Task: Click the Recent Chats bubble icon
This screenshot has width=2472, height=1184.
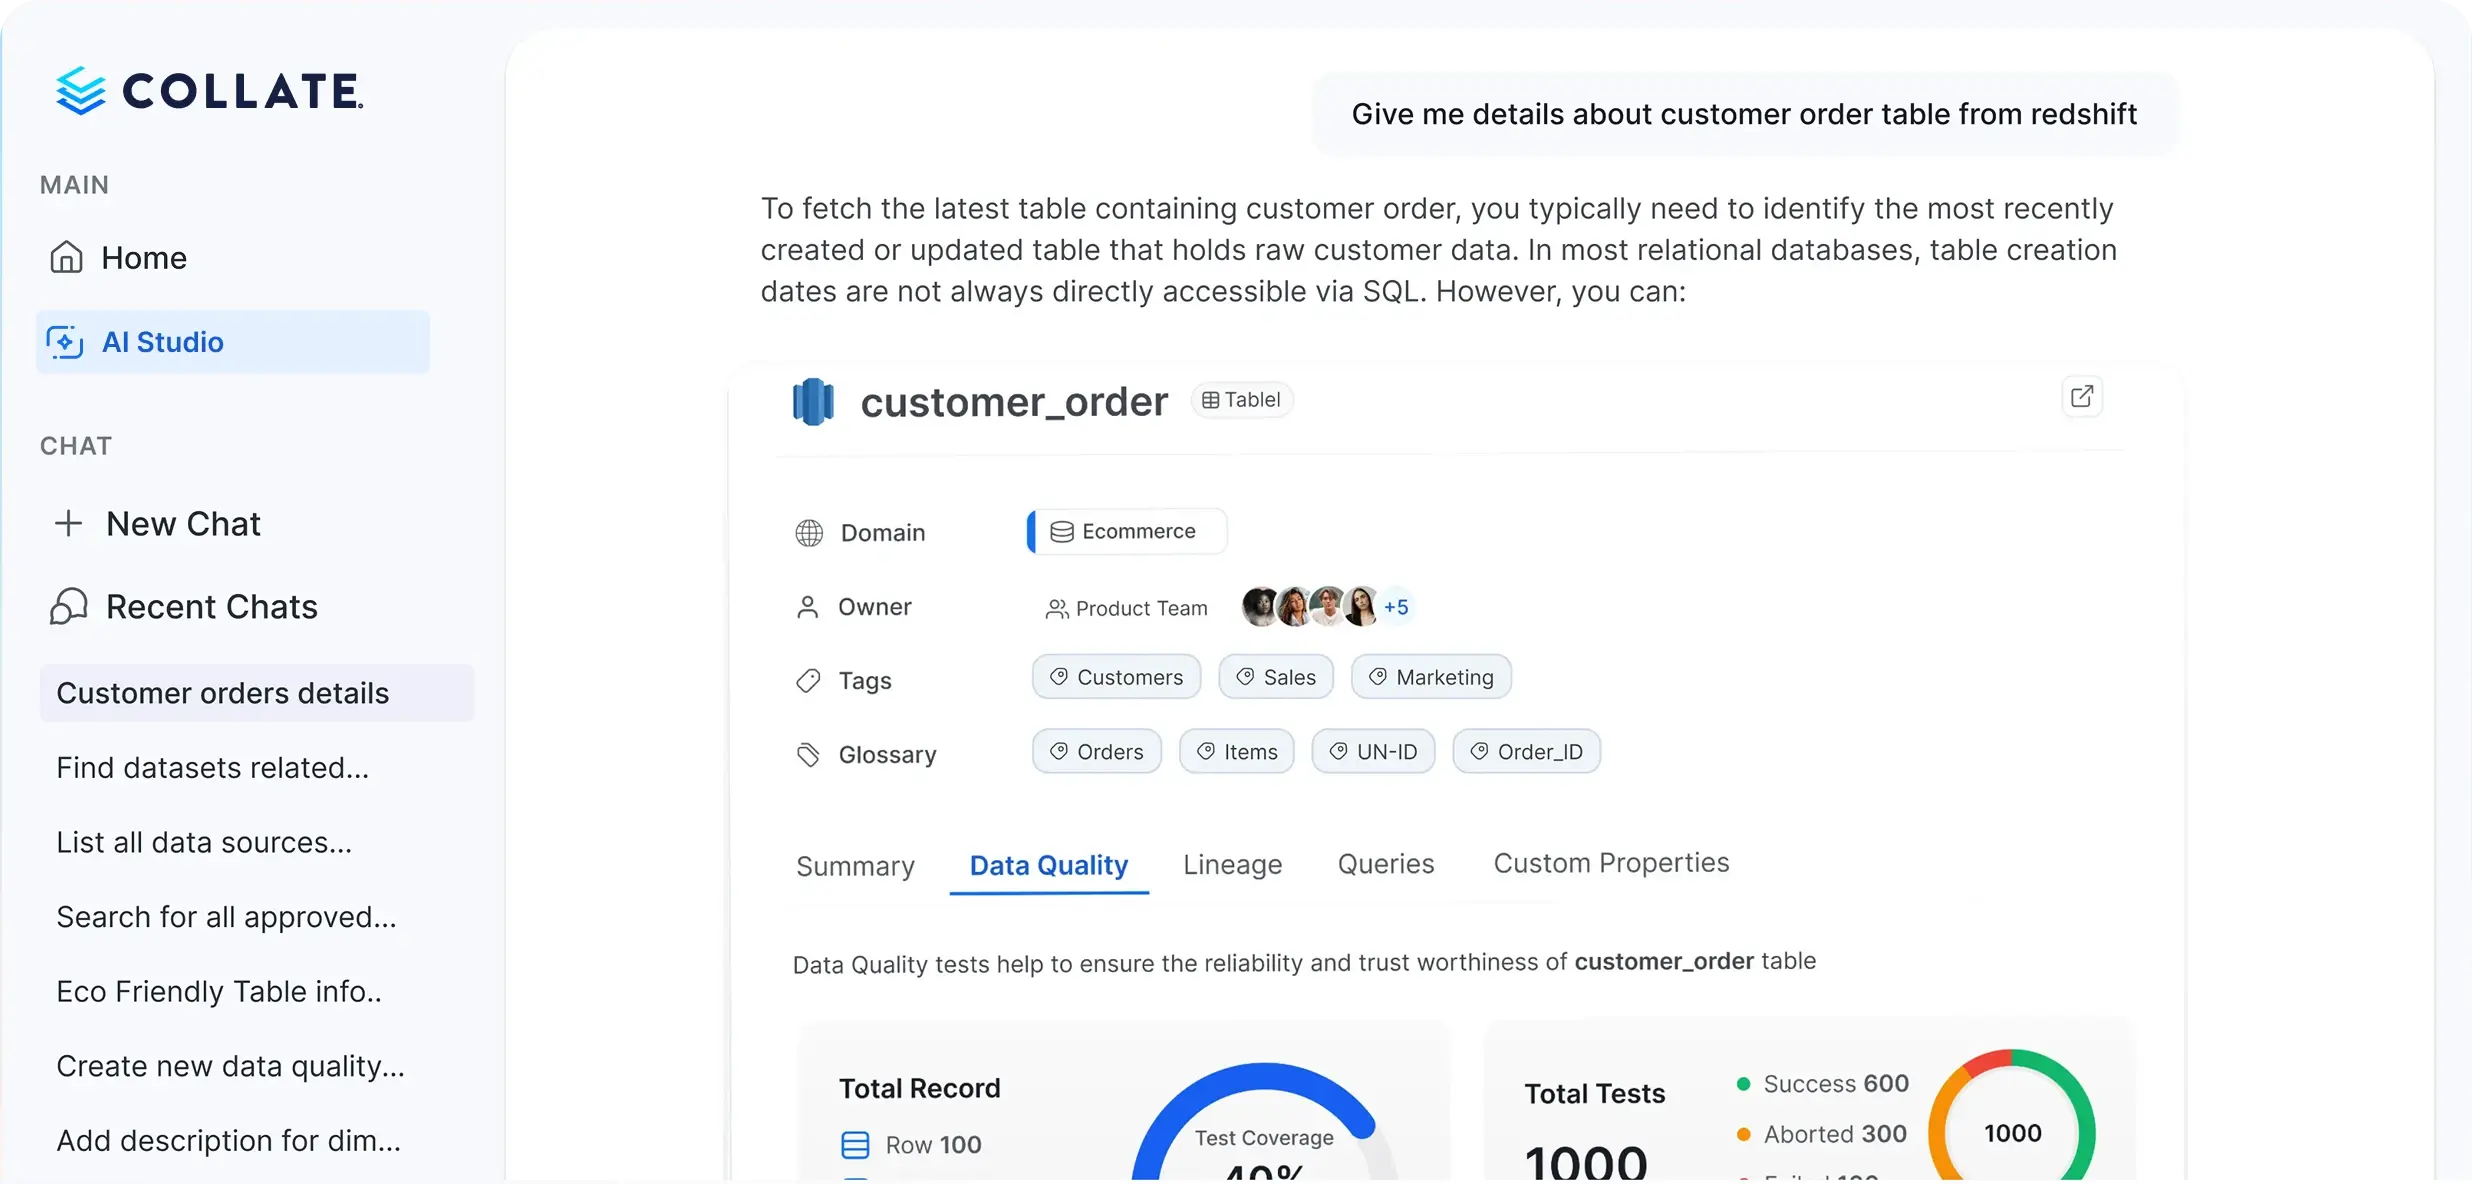Action: 69,606
